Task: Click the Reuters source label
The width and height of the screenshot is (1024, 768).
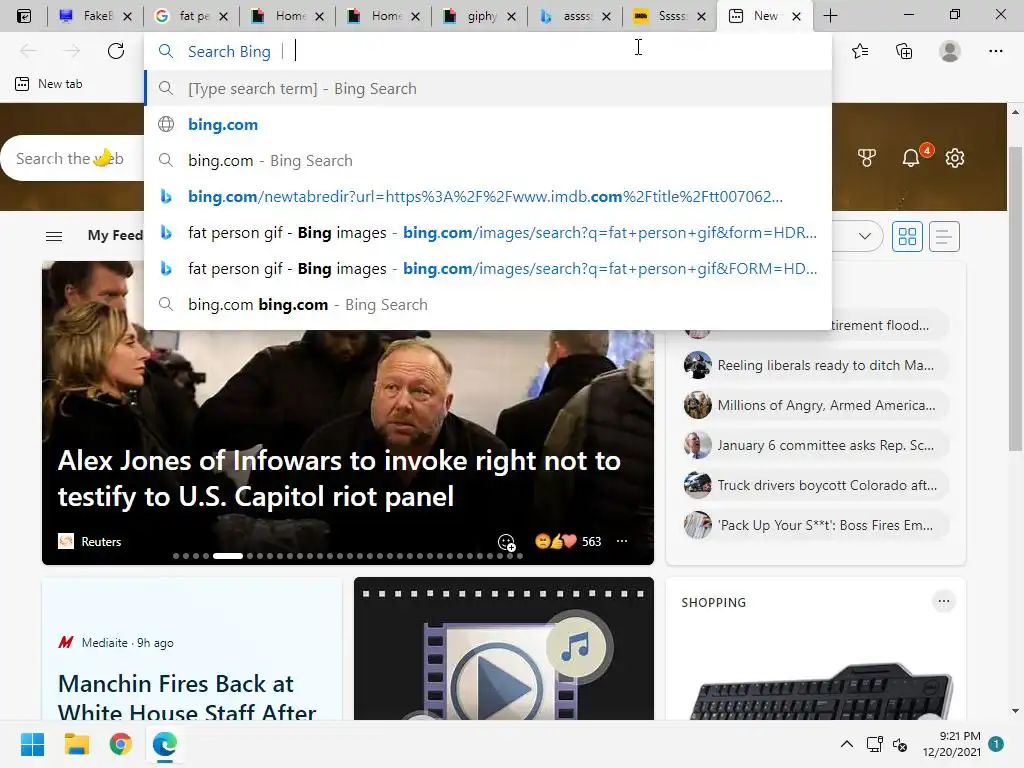Action: [x=101, y=541]
